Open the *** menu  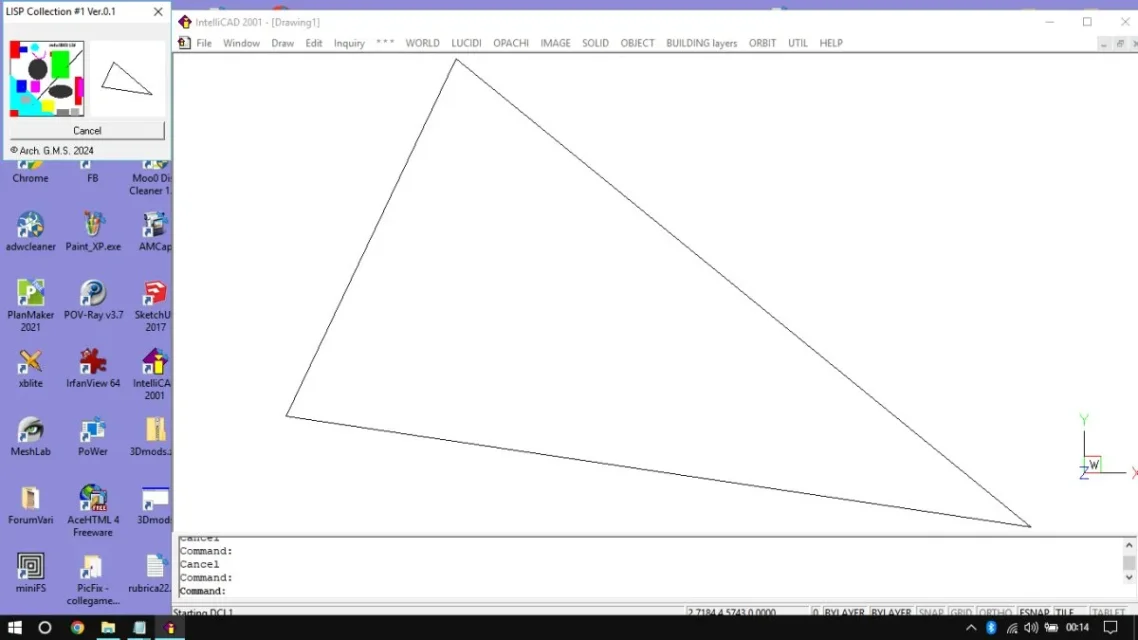[385, 43]
